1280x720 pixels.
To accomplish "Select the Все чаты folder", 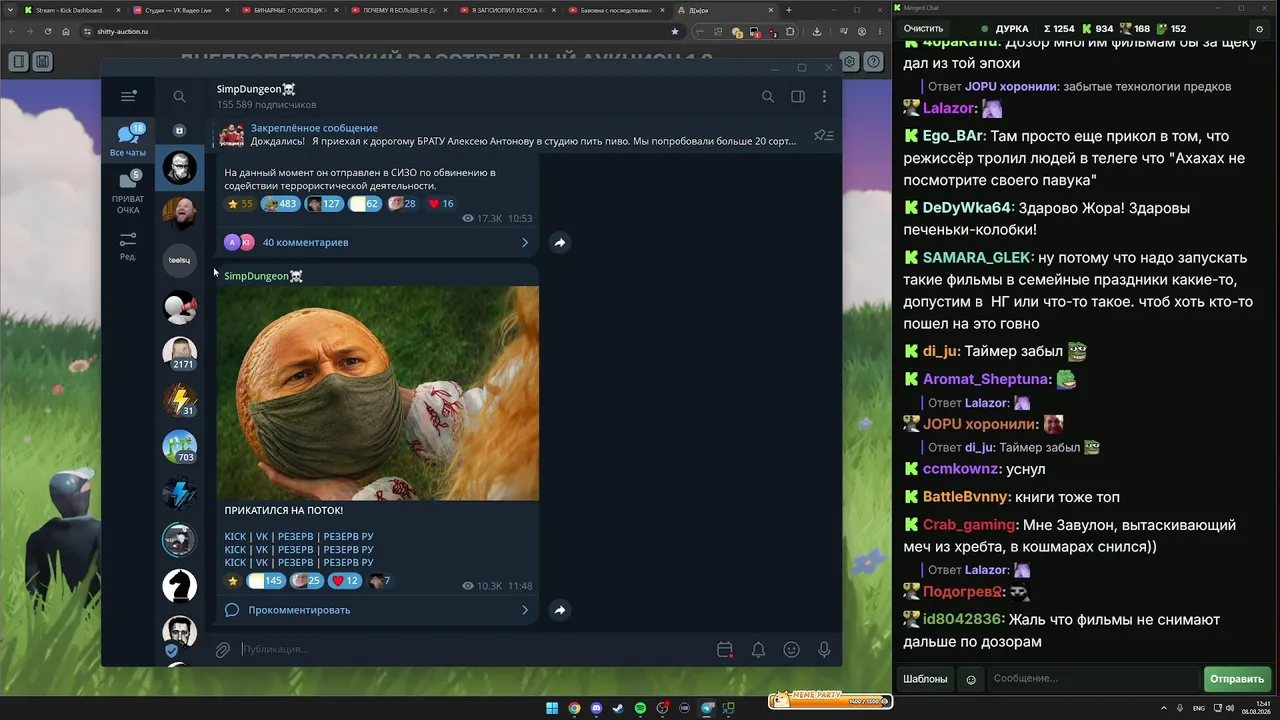I will point(128,140).
